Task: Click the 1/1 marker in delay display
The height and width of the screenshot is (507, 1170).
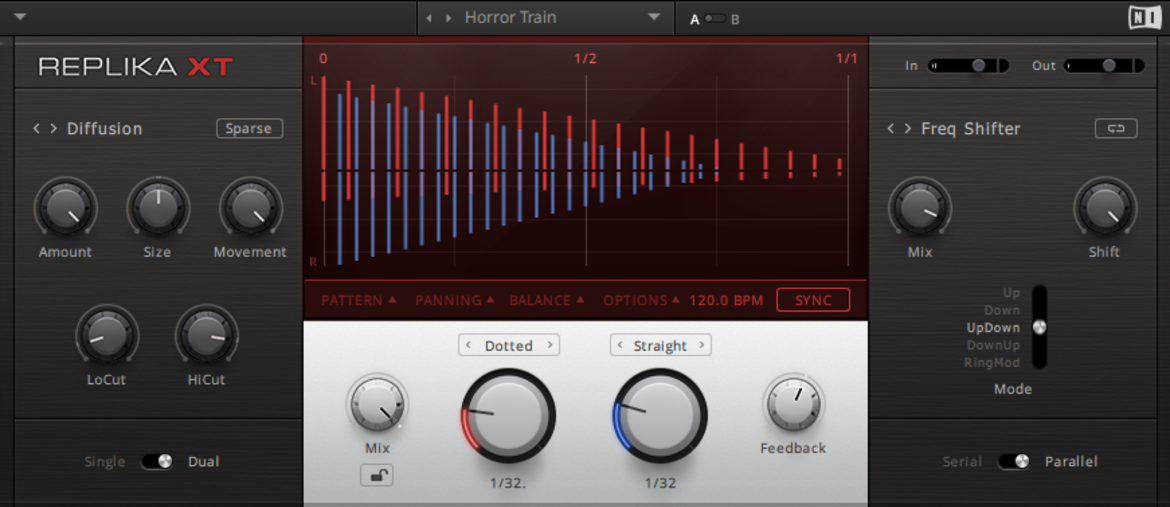Action: 847,59
